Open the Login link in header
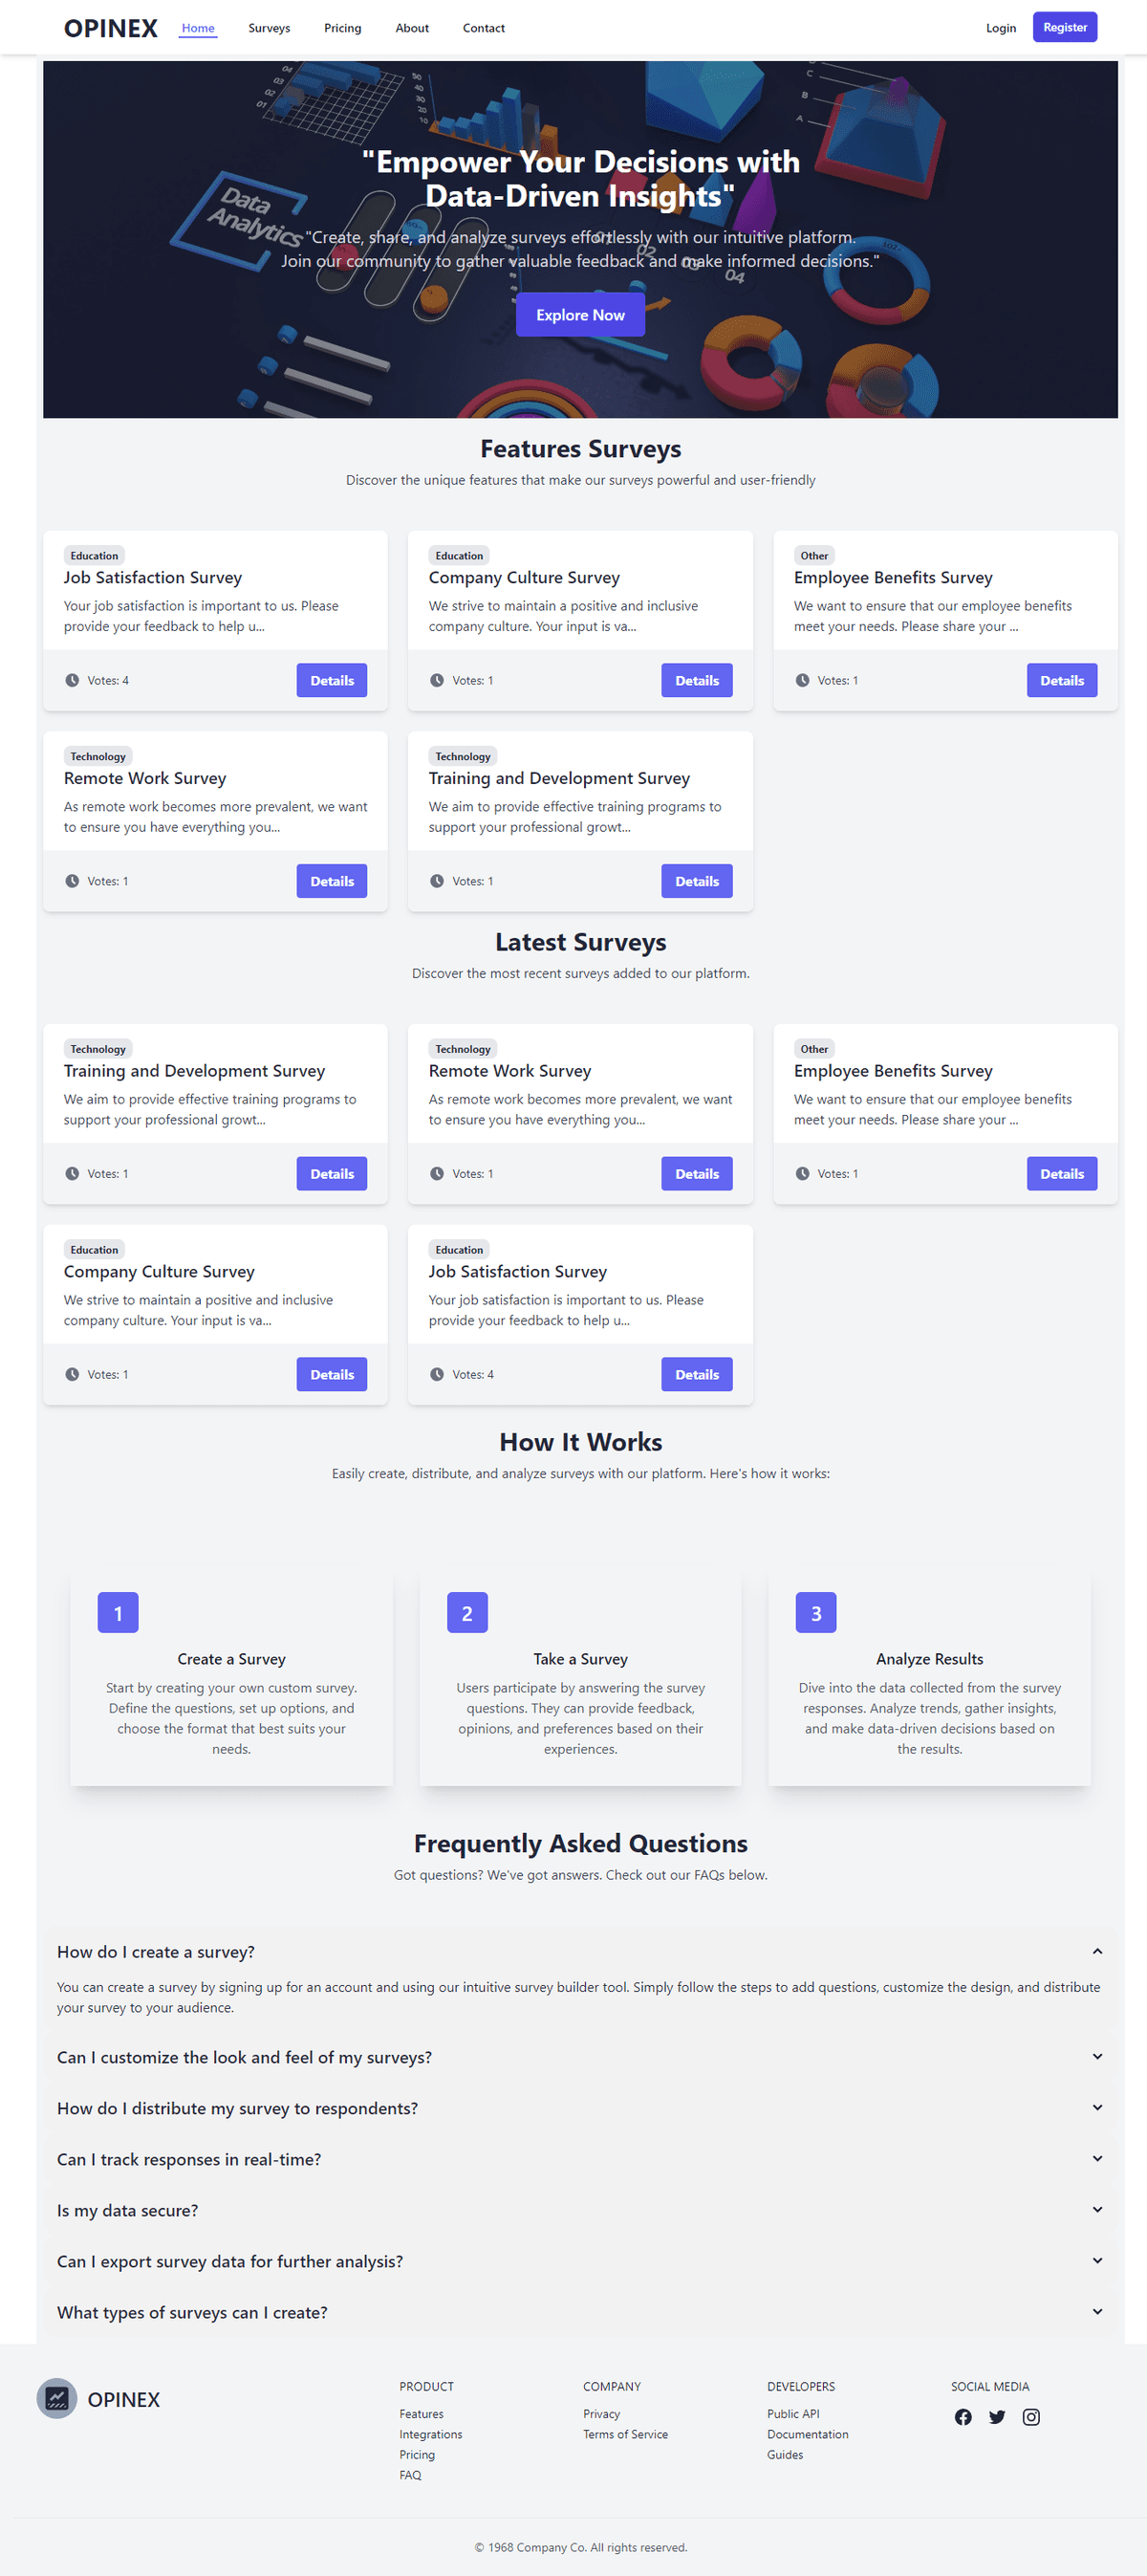The image size is (1147, 2576). tap(1000, 28)
